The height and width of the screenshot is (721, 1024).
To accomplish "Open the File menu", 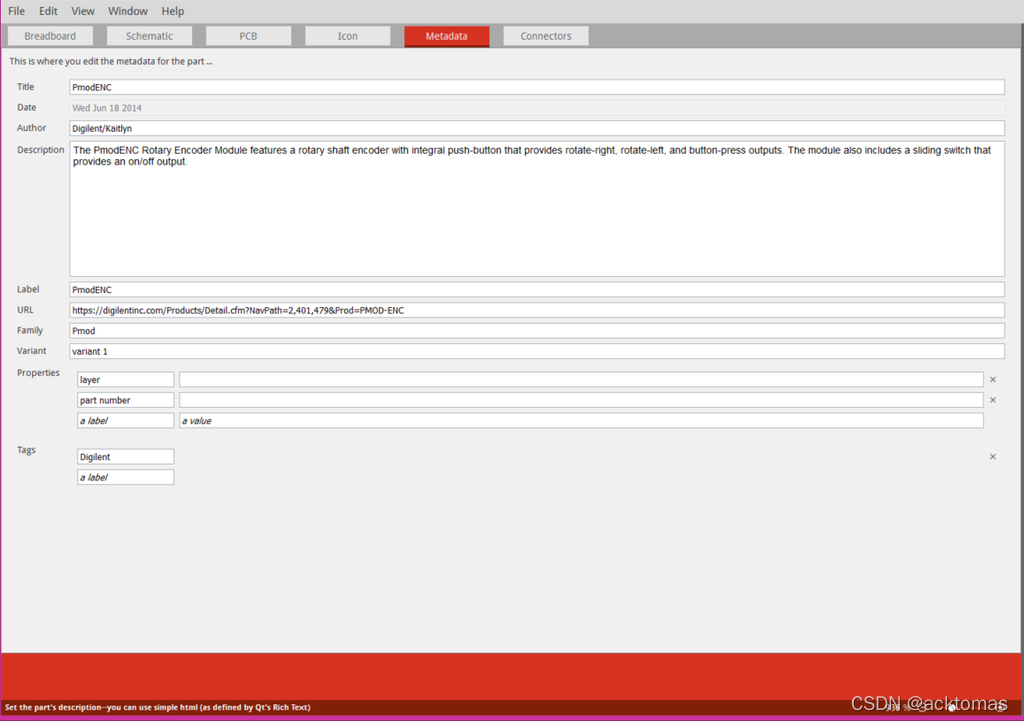I will tap(16, 11).
